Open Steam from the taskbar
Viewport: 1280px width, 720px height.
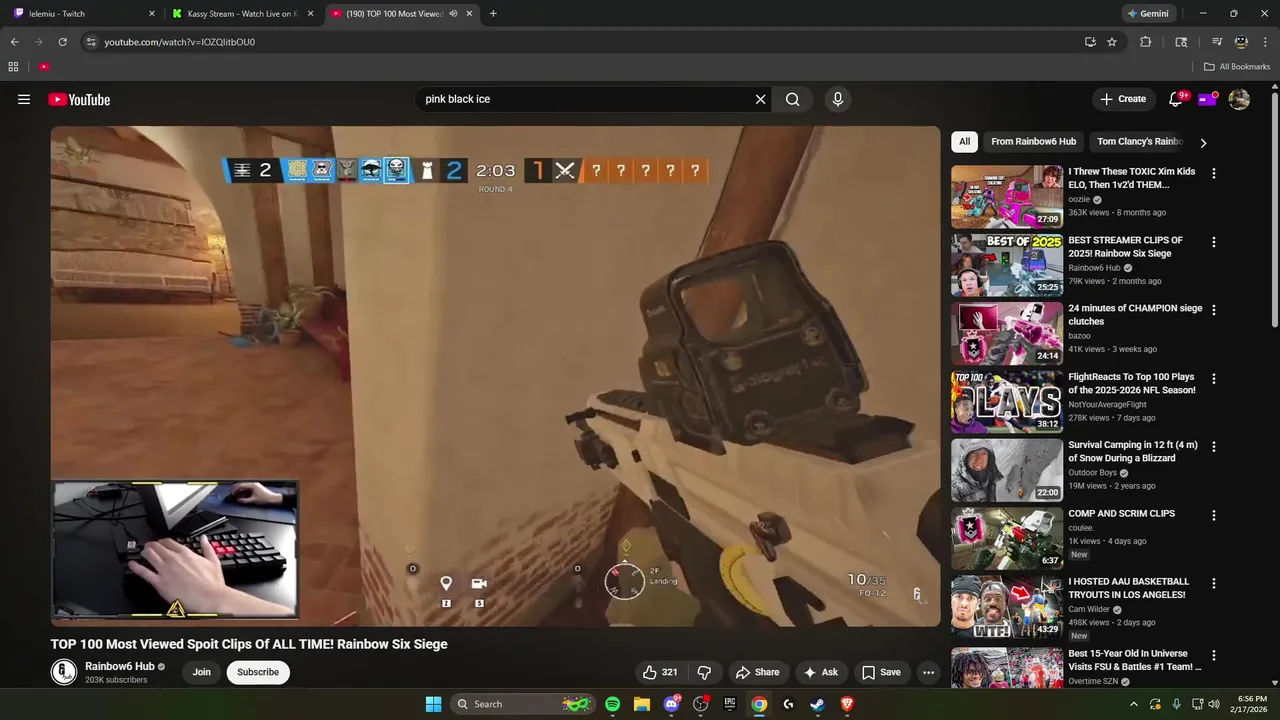coord(817,704)
